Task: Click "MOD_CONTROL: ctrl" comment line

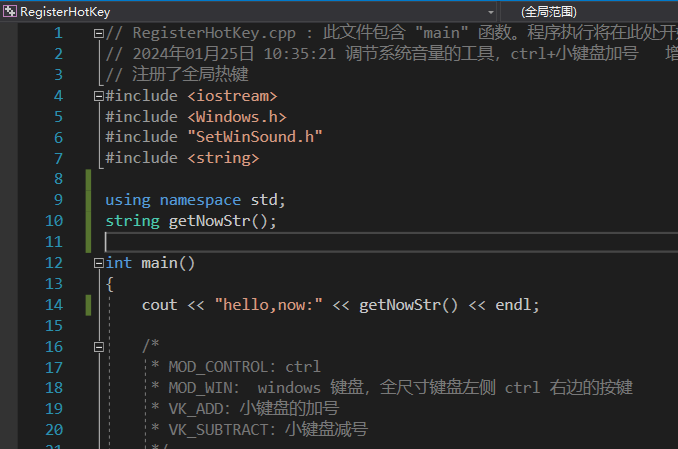Action: 244,367
